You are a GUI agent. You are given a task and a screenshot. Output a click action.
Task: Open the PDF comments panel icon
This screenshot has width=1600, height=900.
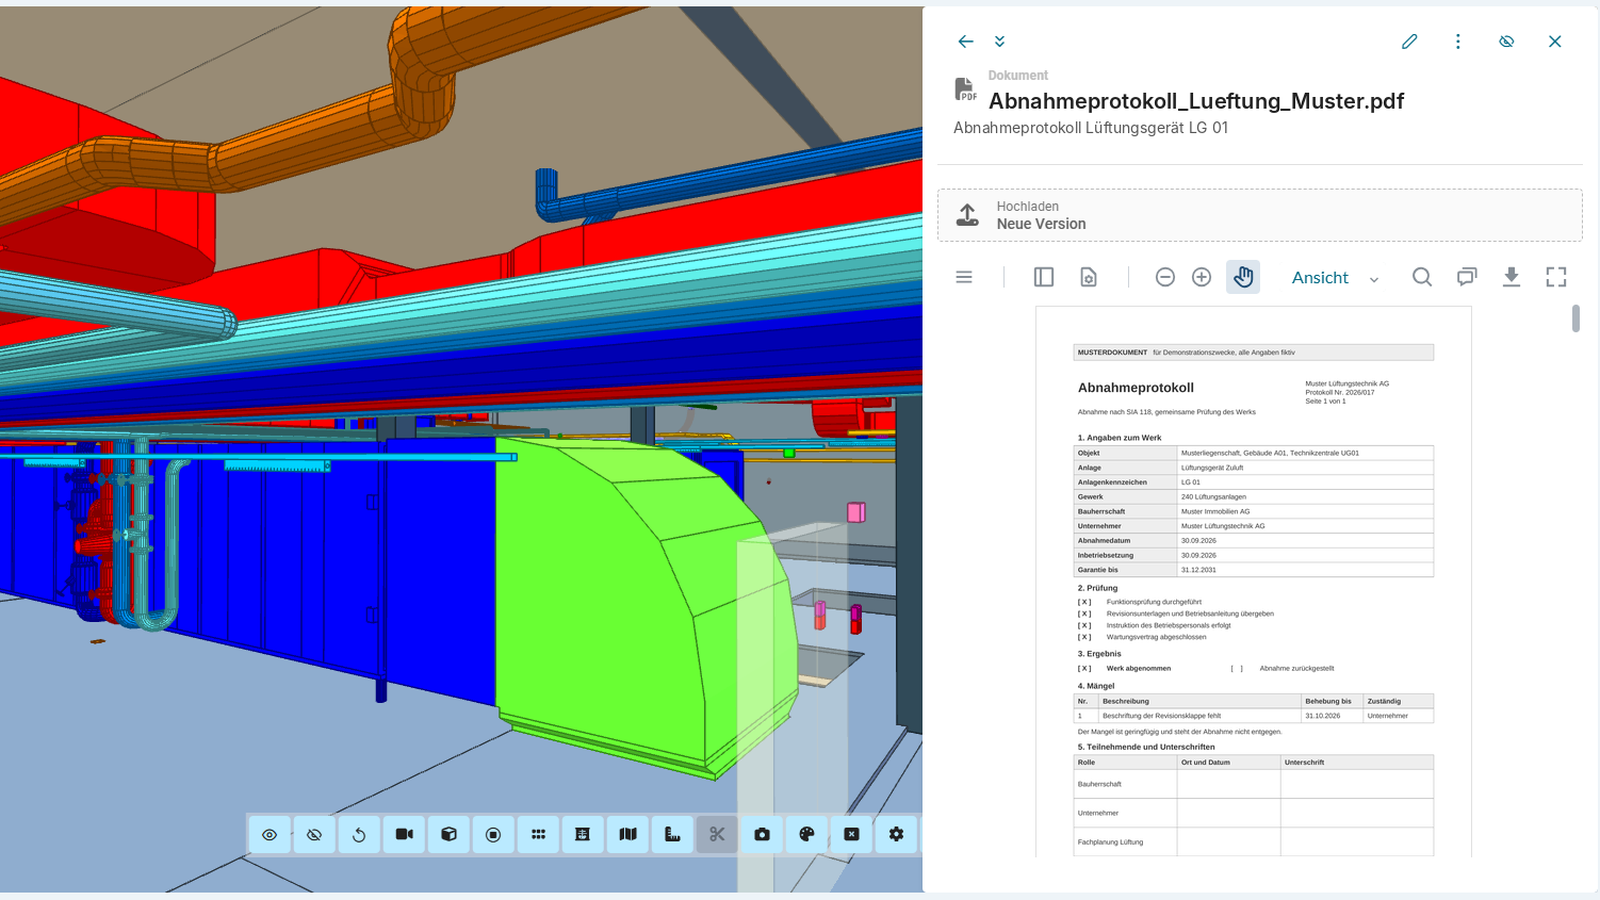1467,277
